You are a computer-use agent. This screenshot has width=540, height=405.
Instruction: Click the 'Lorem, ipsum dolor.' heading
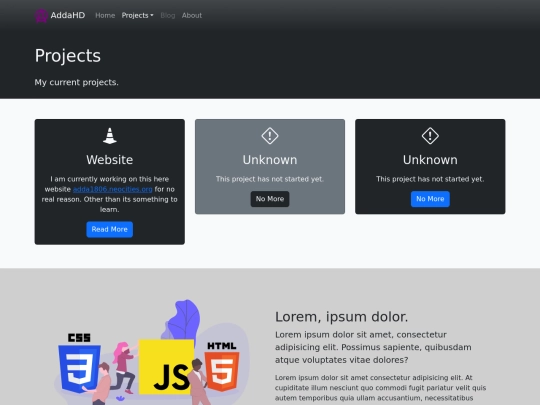click(x=342, y=317)
